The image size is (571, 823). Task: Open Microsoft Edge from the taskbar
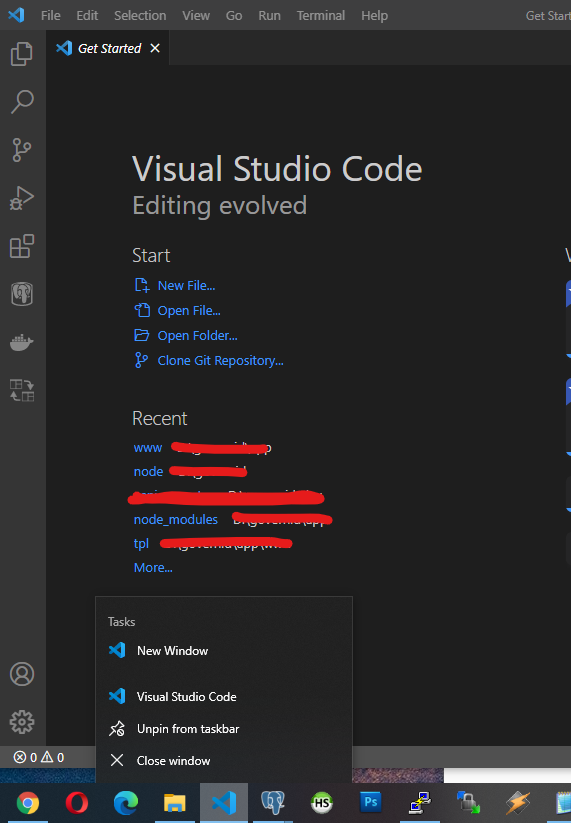coord(126,803)
